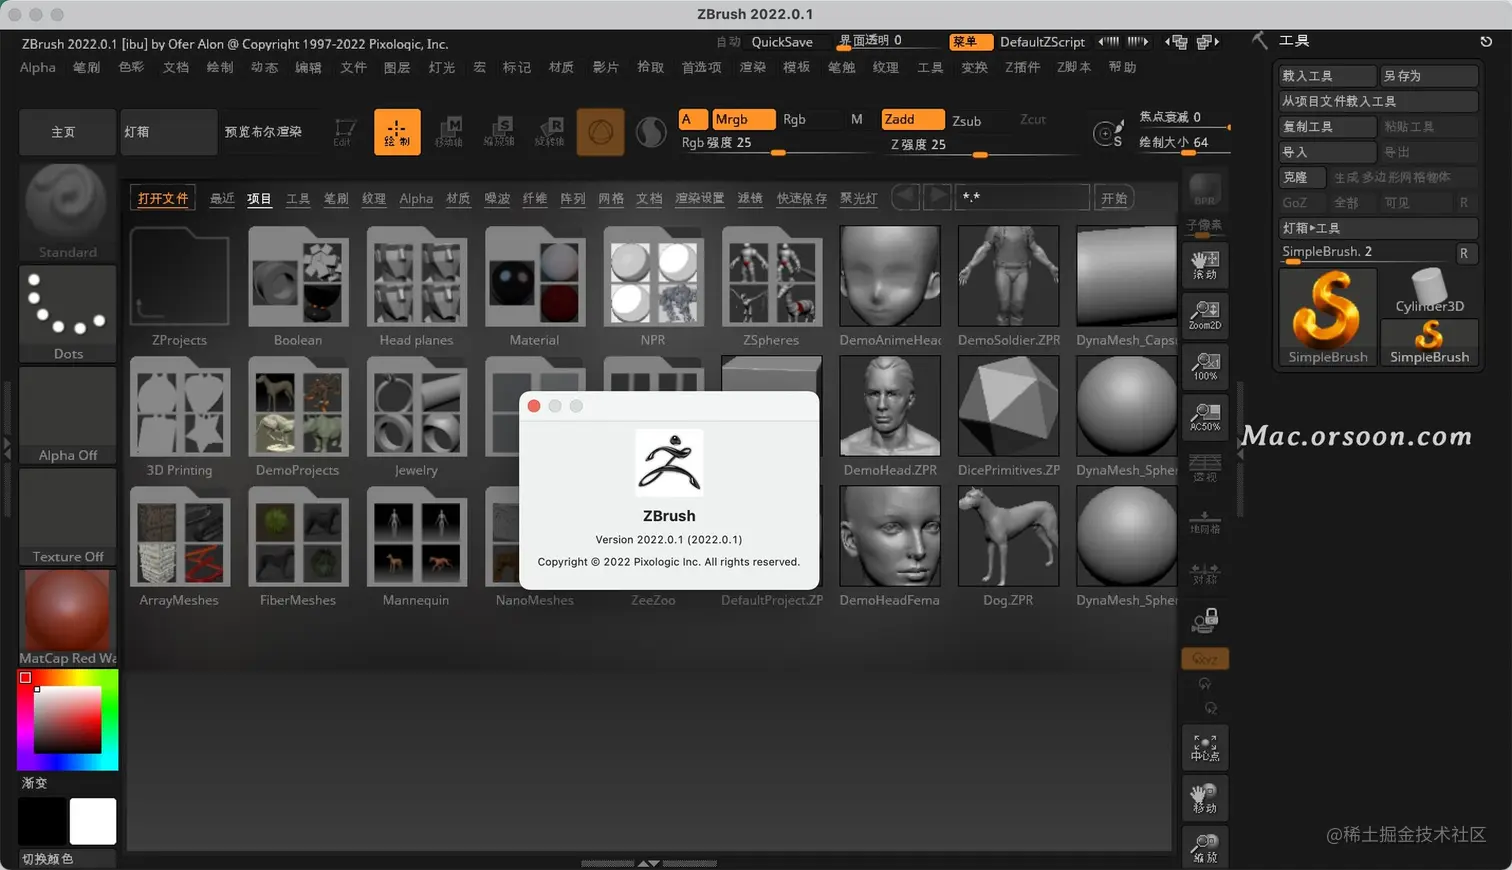Click the 绘制大小 draw size slider
Viewport: 1512px width, 870px height.
(1184, 143)
